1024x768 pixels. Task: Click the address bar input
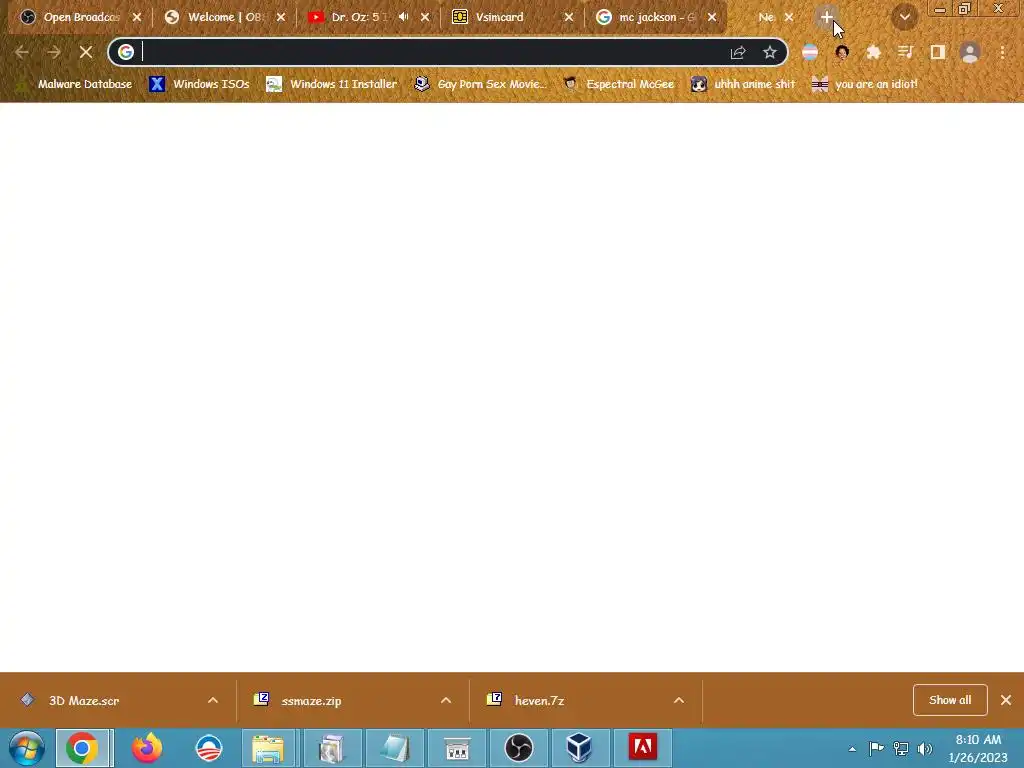431,52
